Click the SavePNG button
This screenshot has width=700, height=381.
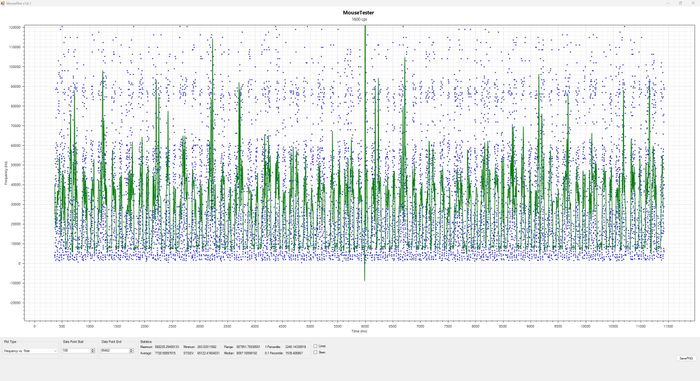686,358
